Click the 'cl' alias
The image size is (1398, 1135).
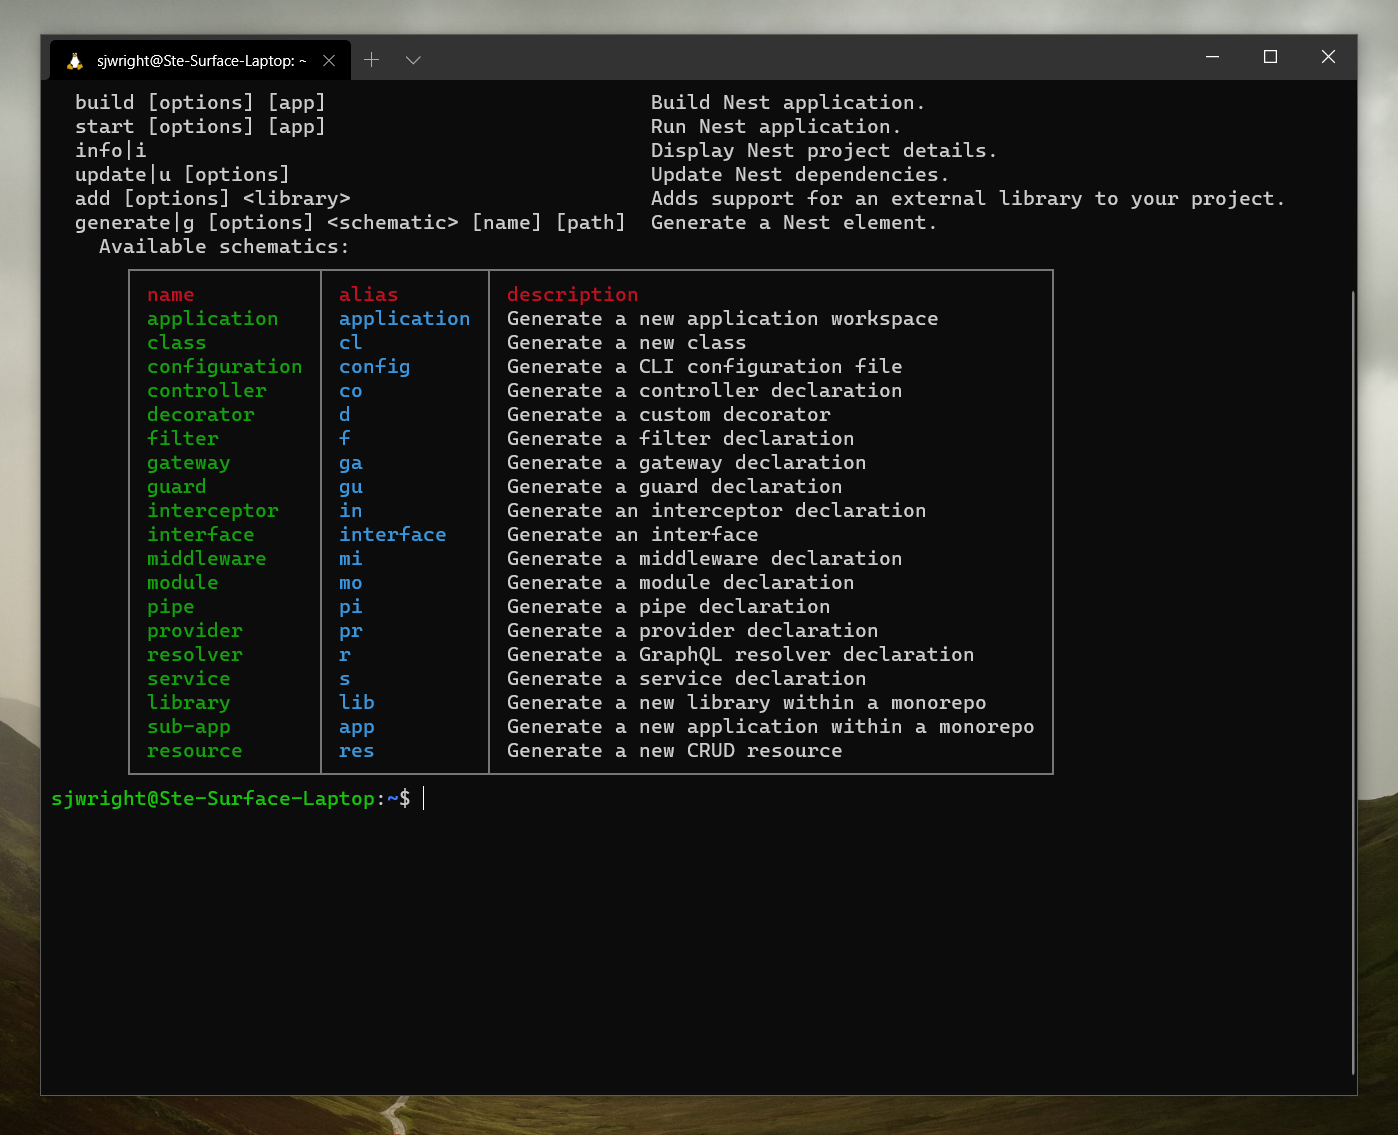click(350, 343)
